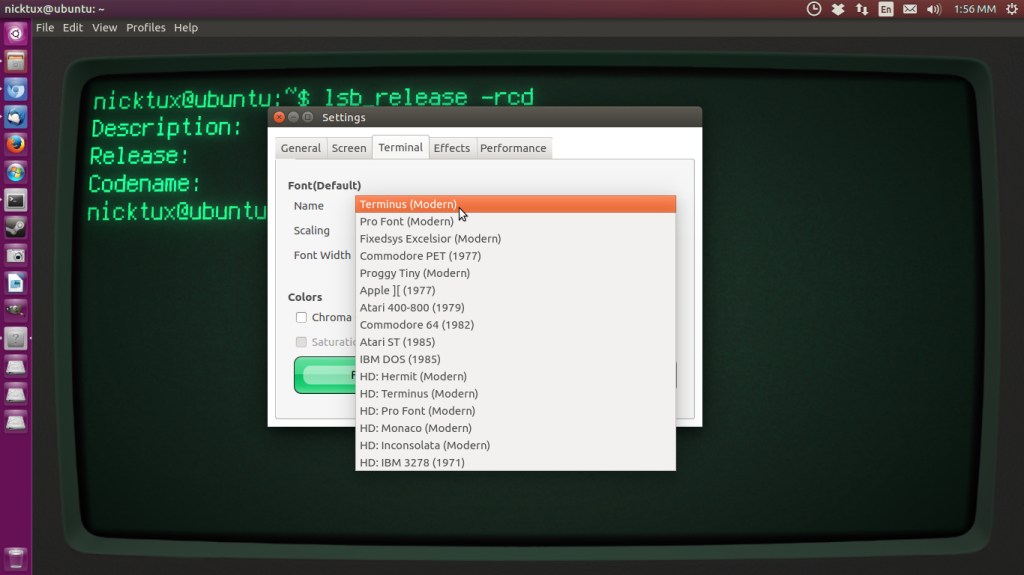Screen dimensions: 1024x575
Task: Open the En keyboard layout indicator
Action: click(886, 8)
